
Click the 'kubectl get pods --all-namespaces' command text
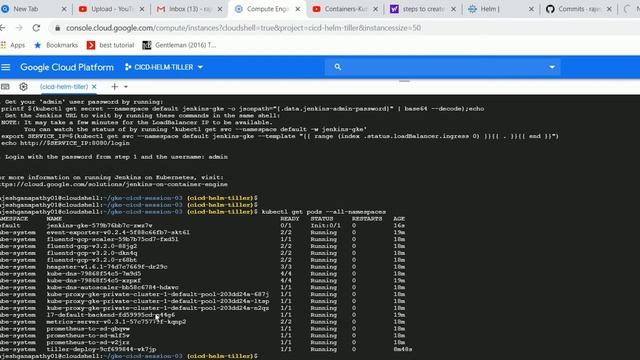pyautogui.click(x=324, y=212)
